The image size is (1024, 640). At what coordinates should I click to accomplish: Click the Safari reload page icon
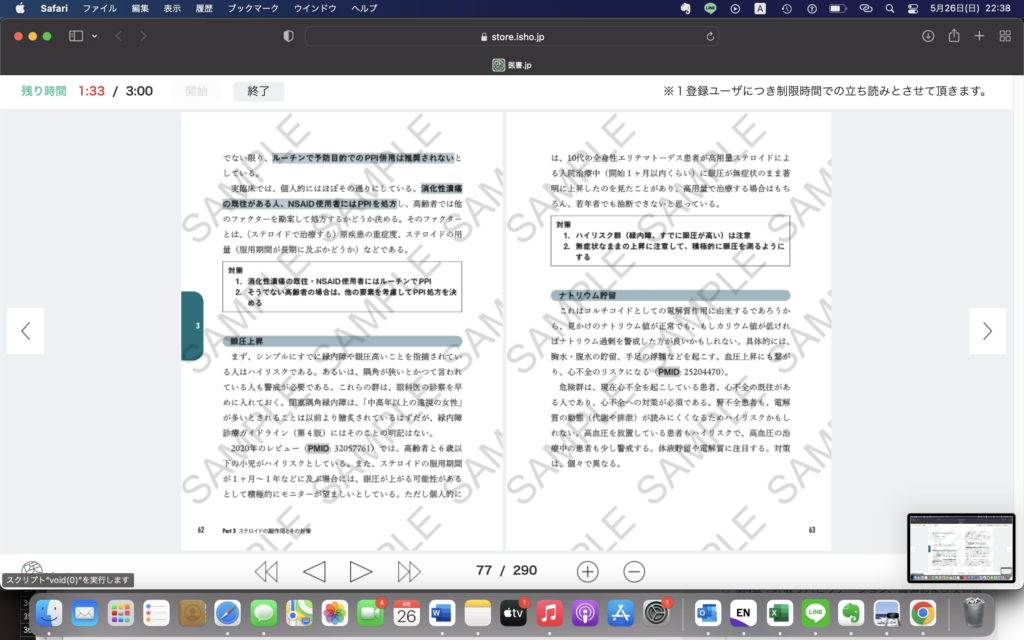tap(710, 36)
